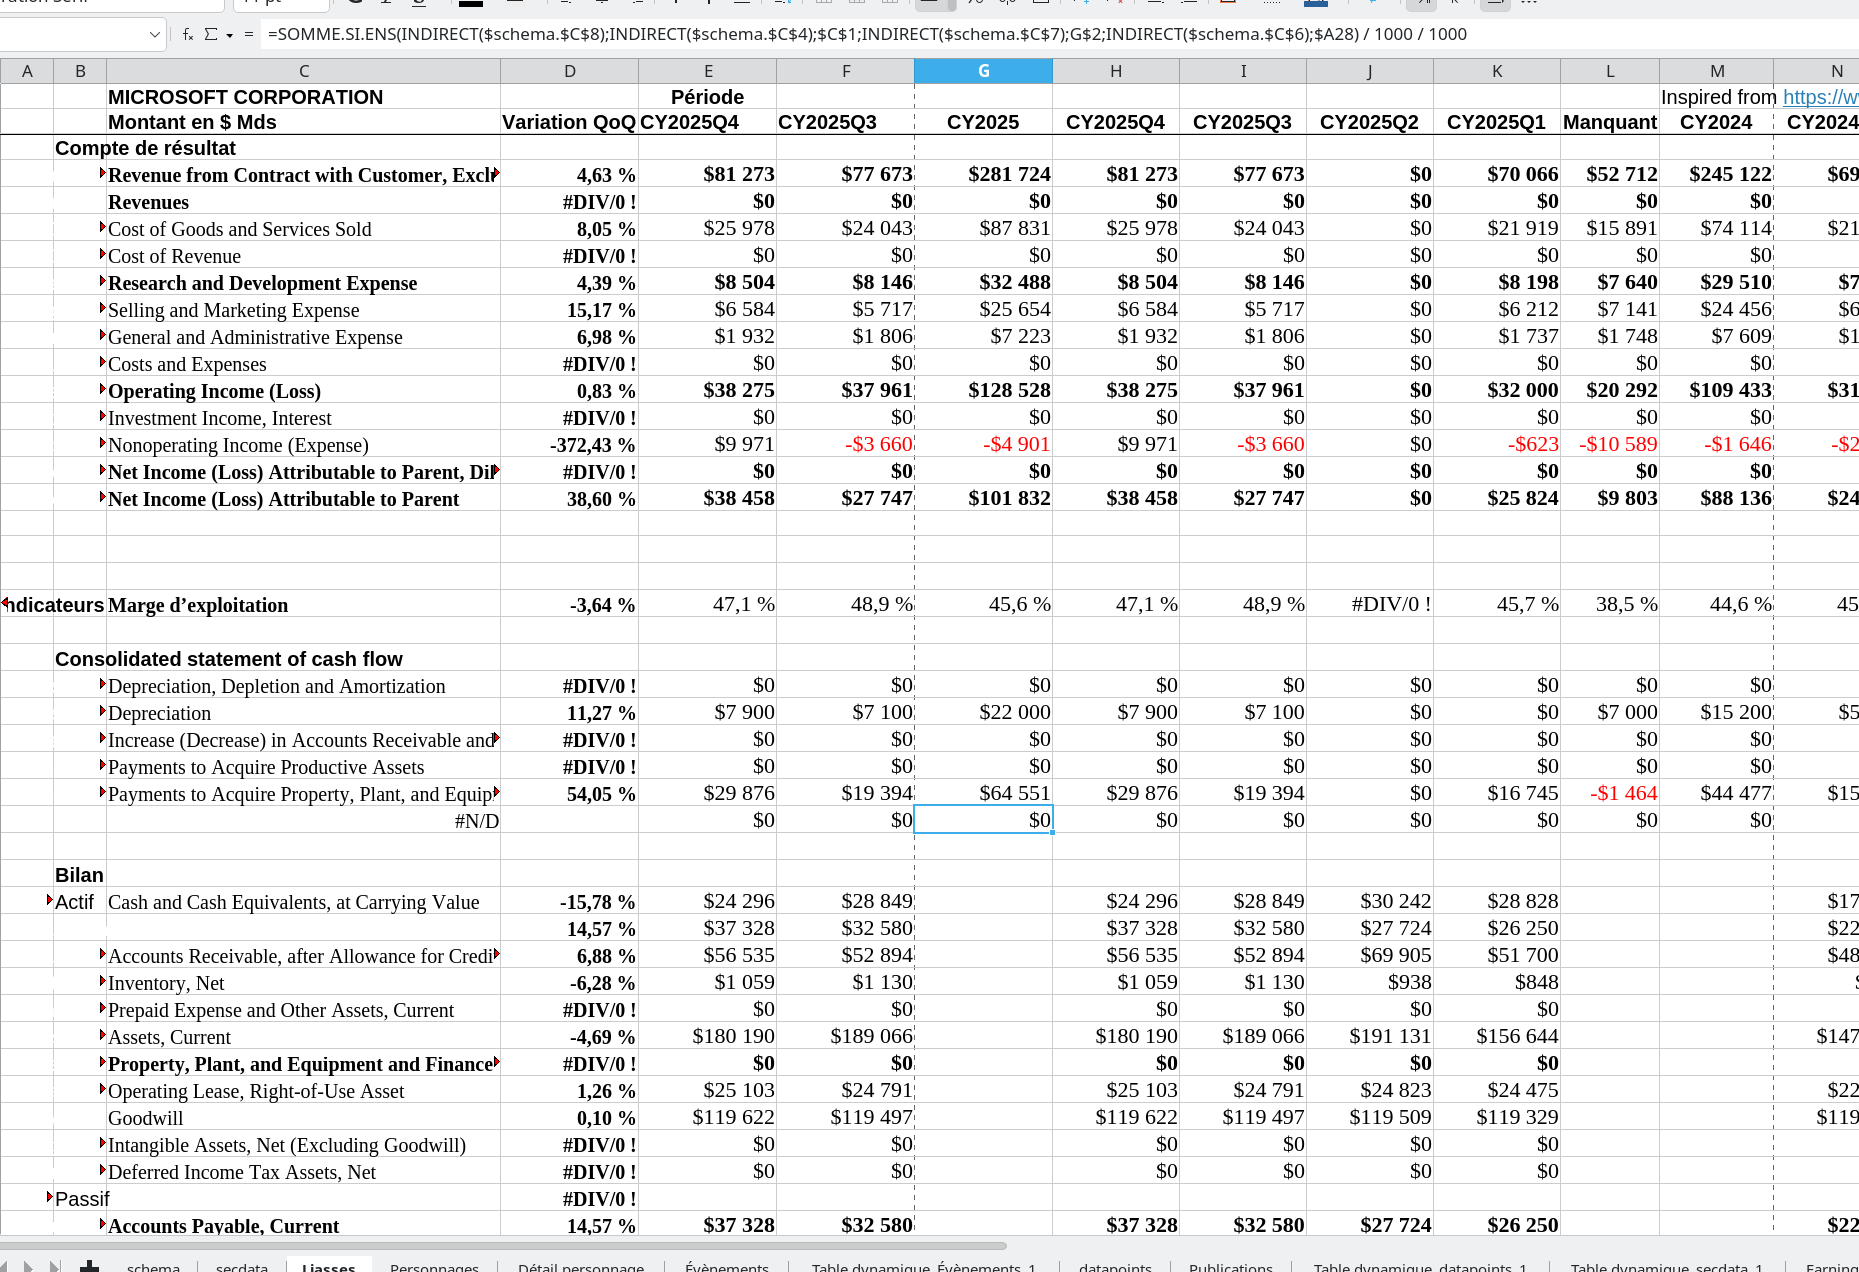The width and height of the screenshot is (1859, 1272).
Task: Select the 45,6 % margin cell
Action: click(983, 605)
